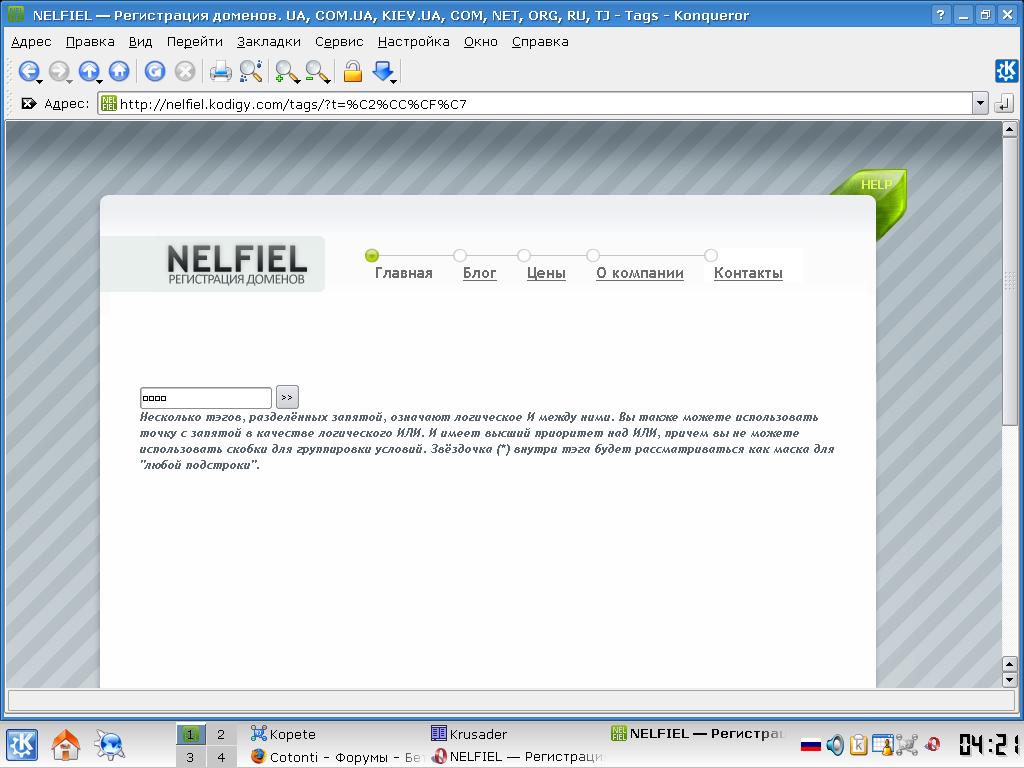Click the NELFIEL site logo
The height and width of the screenshot is (768, 1024).
(x=236, y=264)
